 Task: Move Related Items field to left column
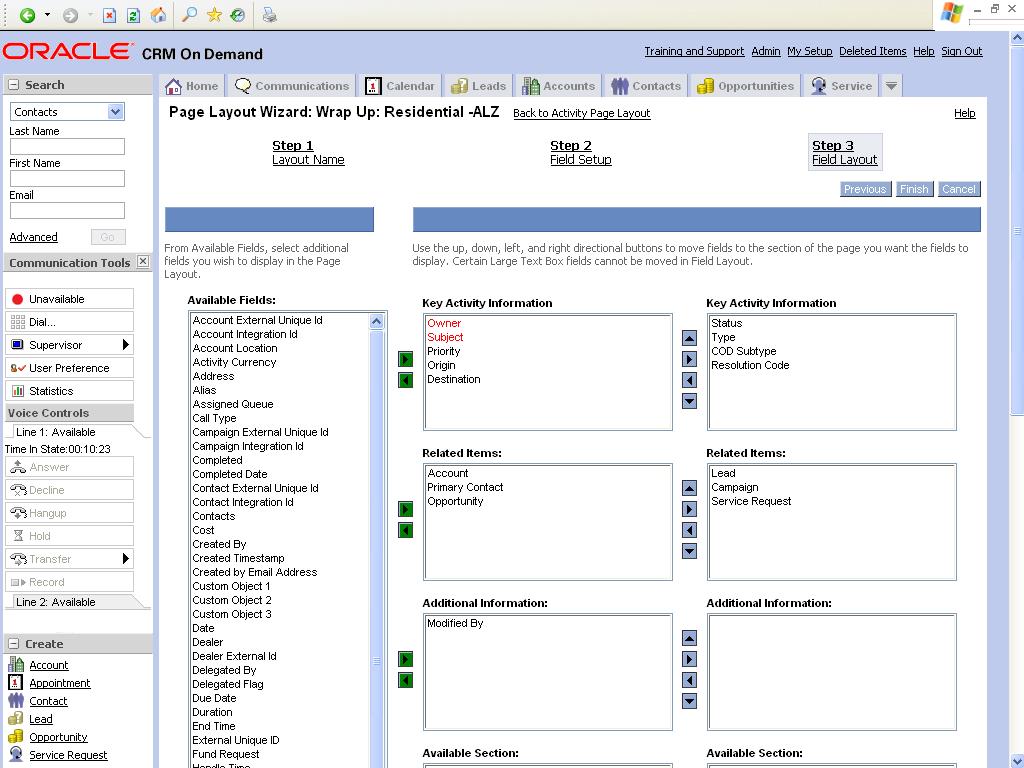click(x=690, y=530)
